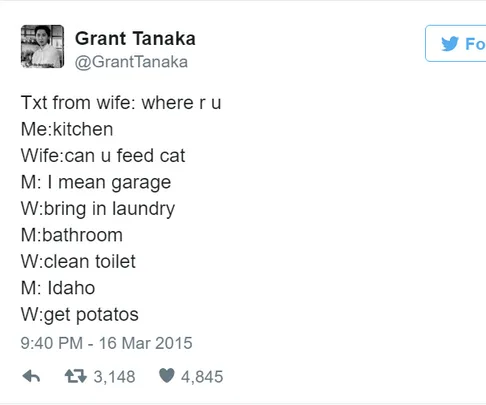Click the line 'Txt from wife: where r u'
The height and width of the screenshot is (405, 486).
(121, 103)
